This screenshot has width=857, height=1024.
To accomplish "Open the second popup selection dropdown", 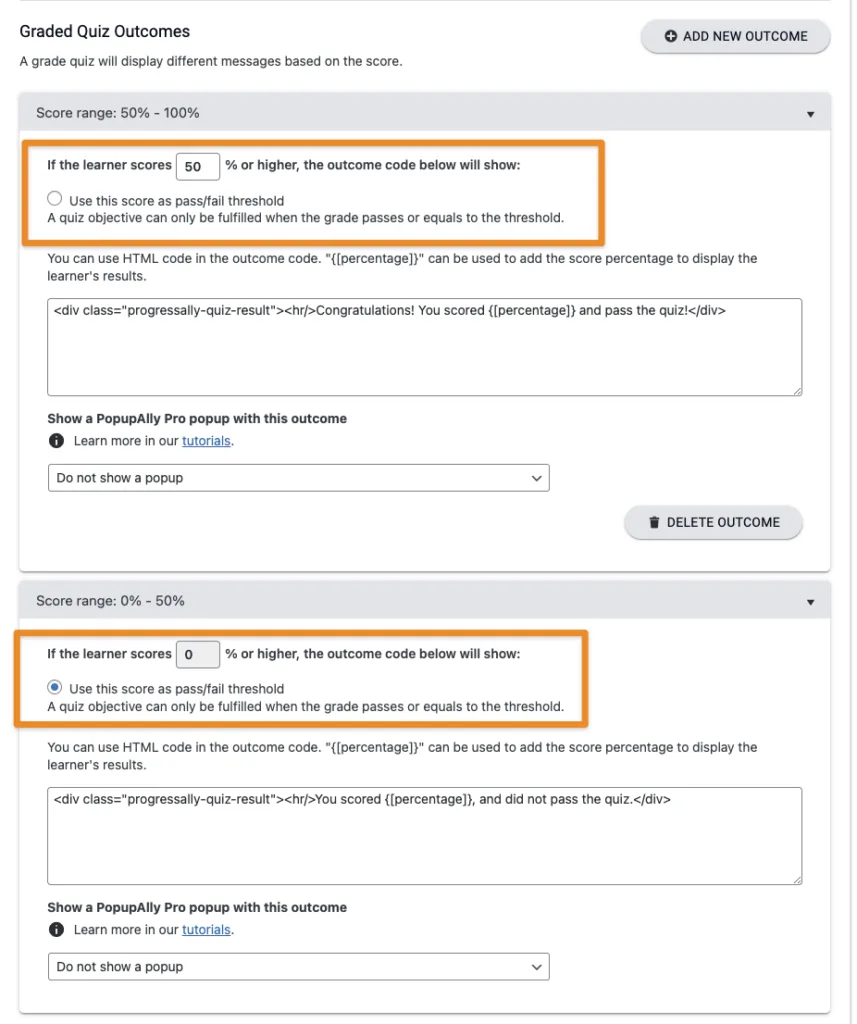I will (x=298, y=967).
